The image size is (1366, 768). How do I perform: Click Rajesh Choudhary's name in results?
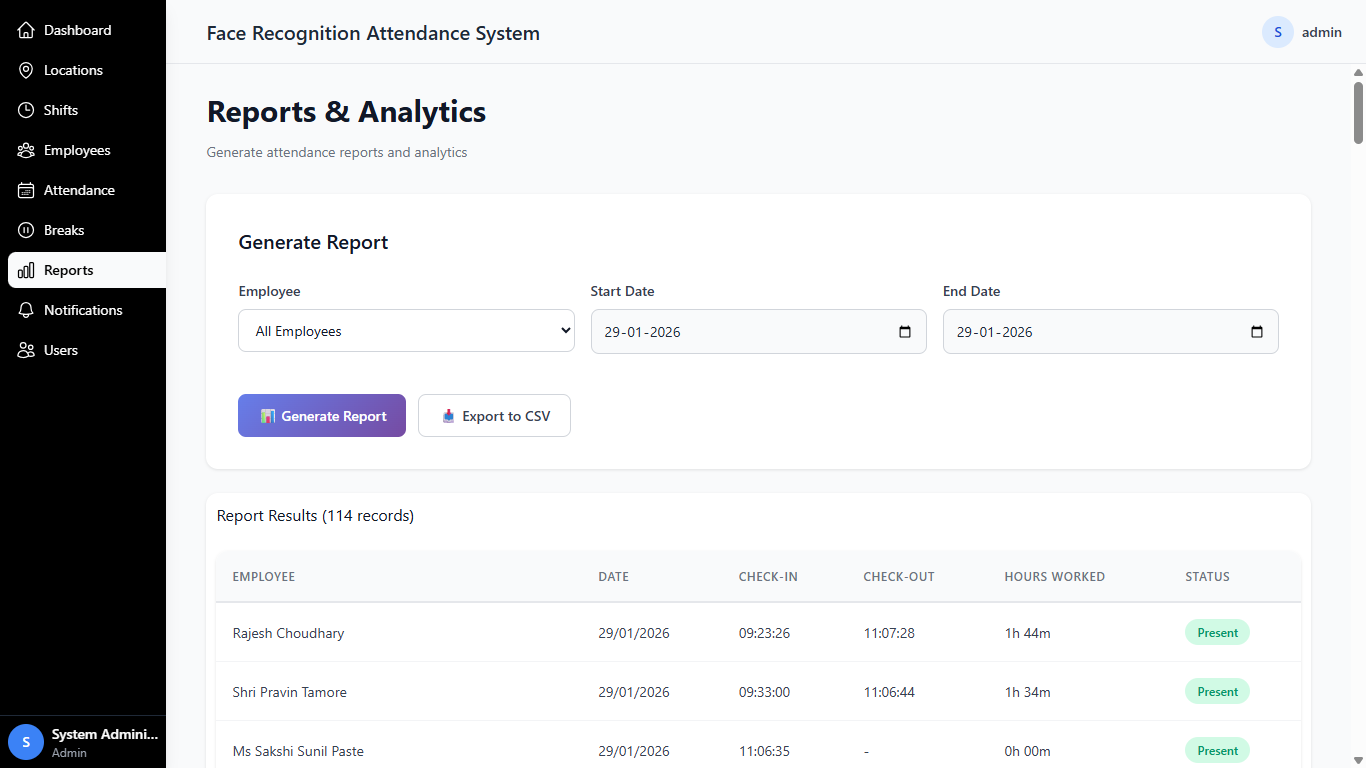point(288,632)
